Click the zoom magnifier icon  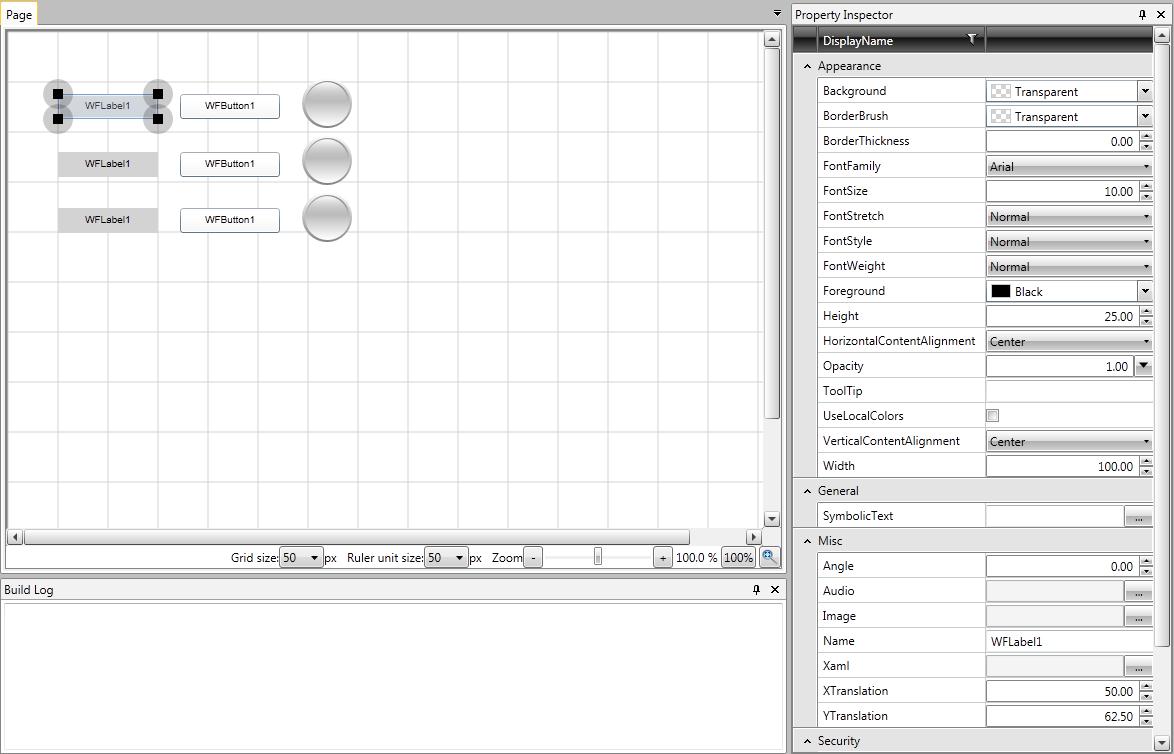pyautogui.click(x=769, y=557)
